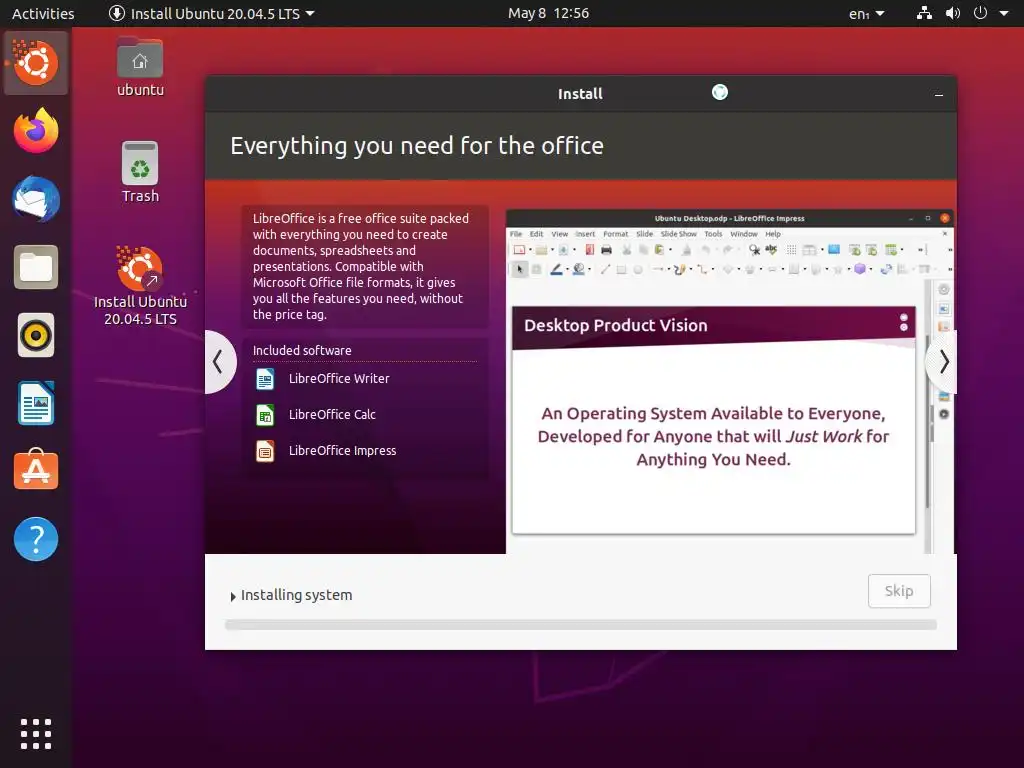Open the Help application
1024x768 pixels.
click(36, 539)
